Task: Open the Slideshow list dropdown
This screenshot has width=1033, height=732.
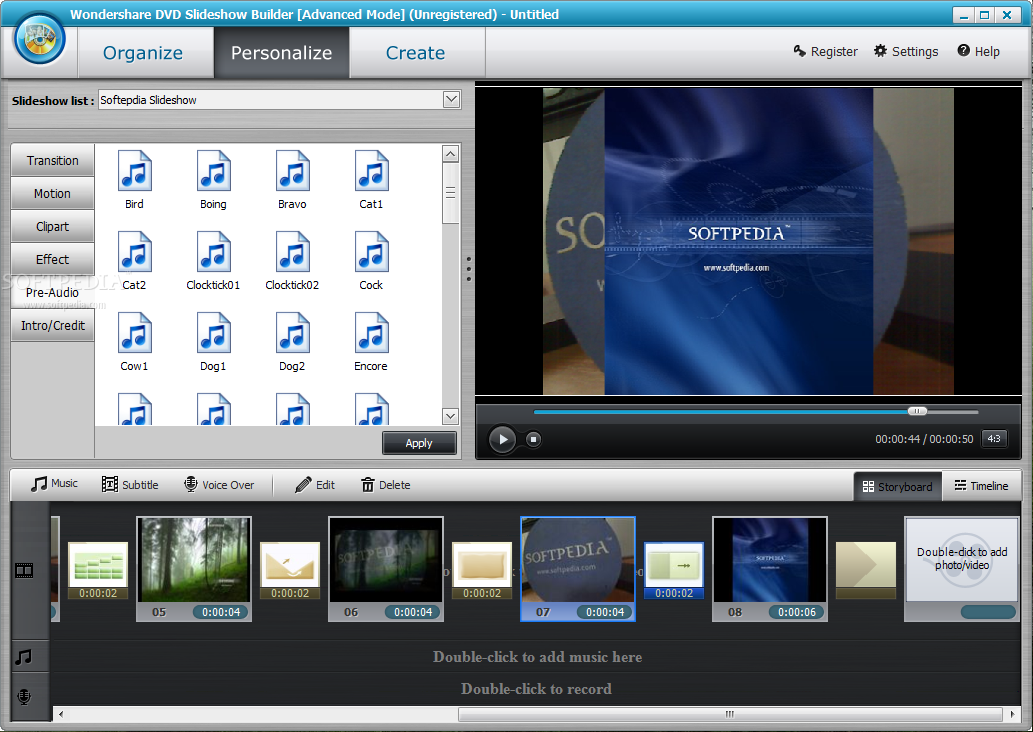Action: coord(451,100)
